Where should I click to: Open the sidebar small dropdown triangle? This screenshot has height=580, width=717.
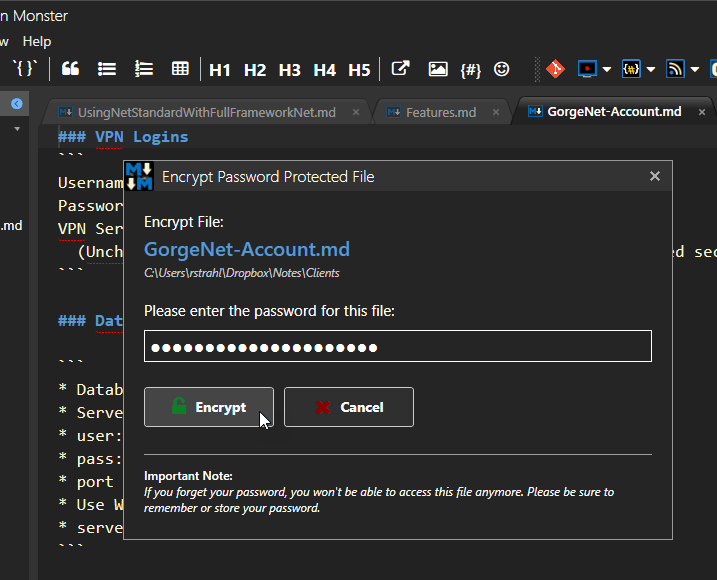[x=17, y=129]
